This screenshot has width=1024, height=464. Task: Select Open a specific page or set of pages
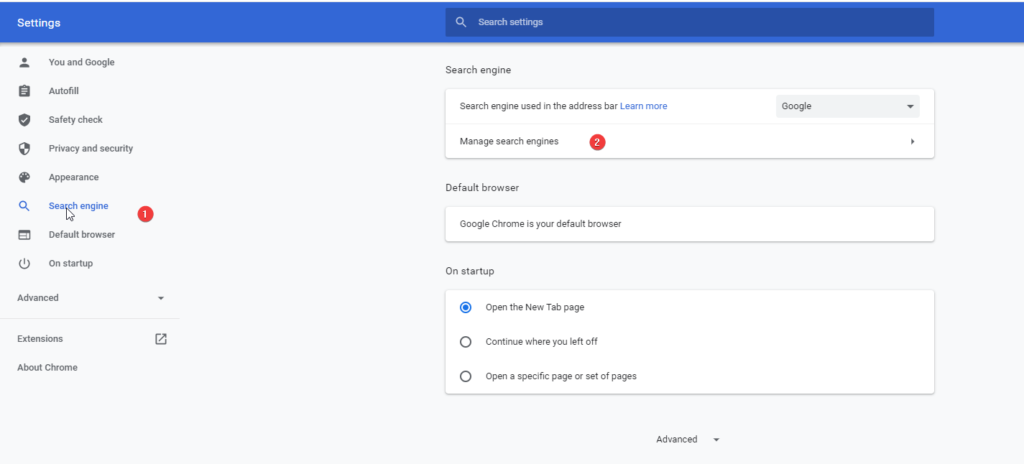pyautogui.click(x=466, y=376)
